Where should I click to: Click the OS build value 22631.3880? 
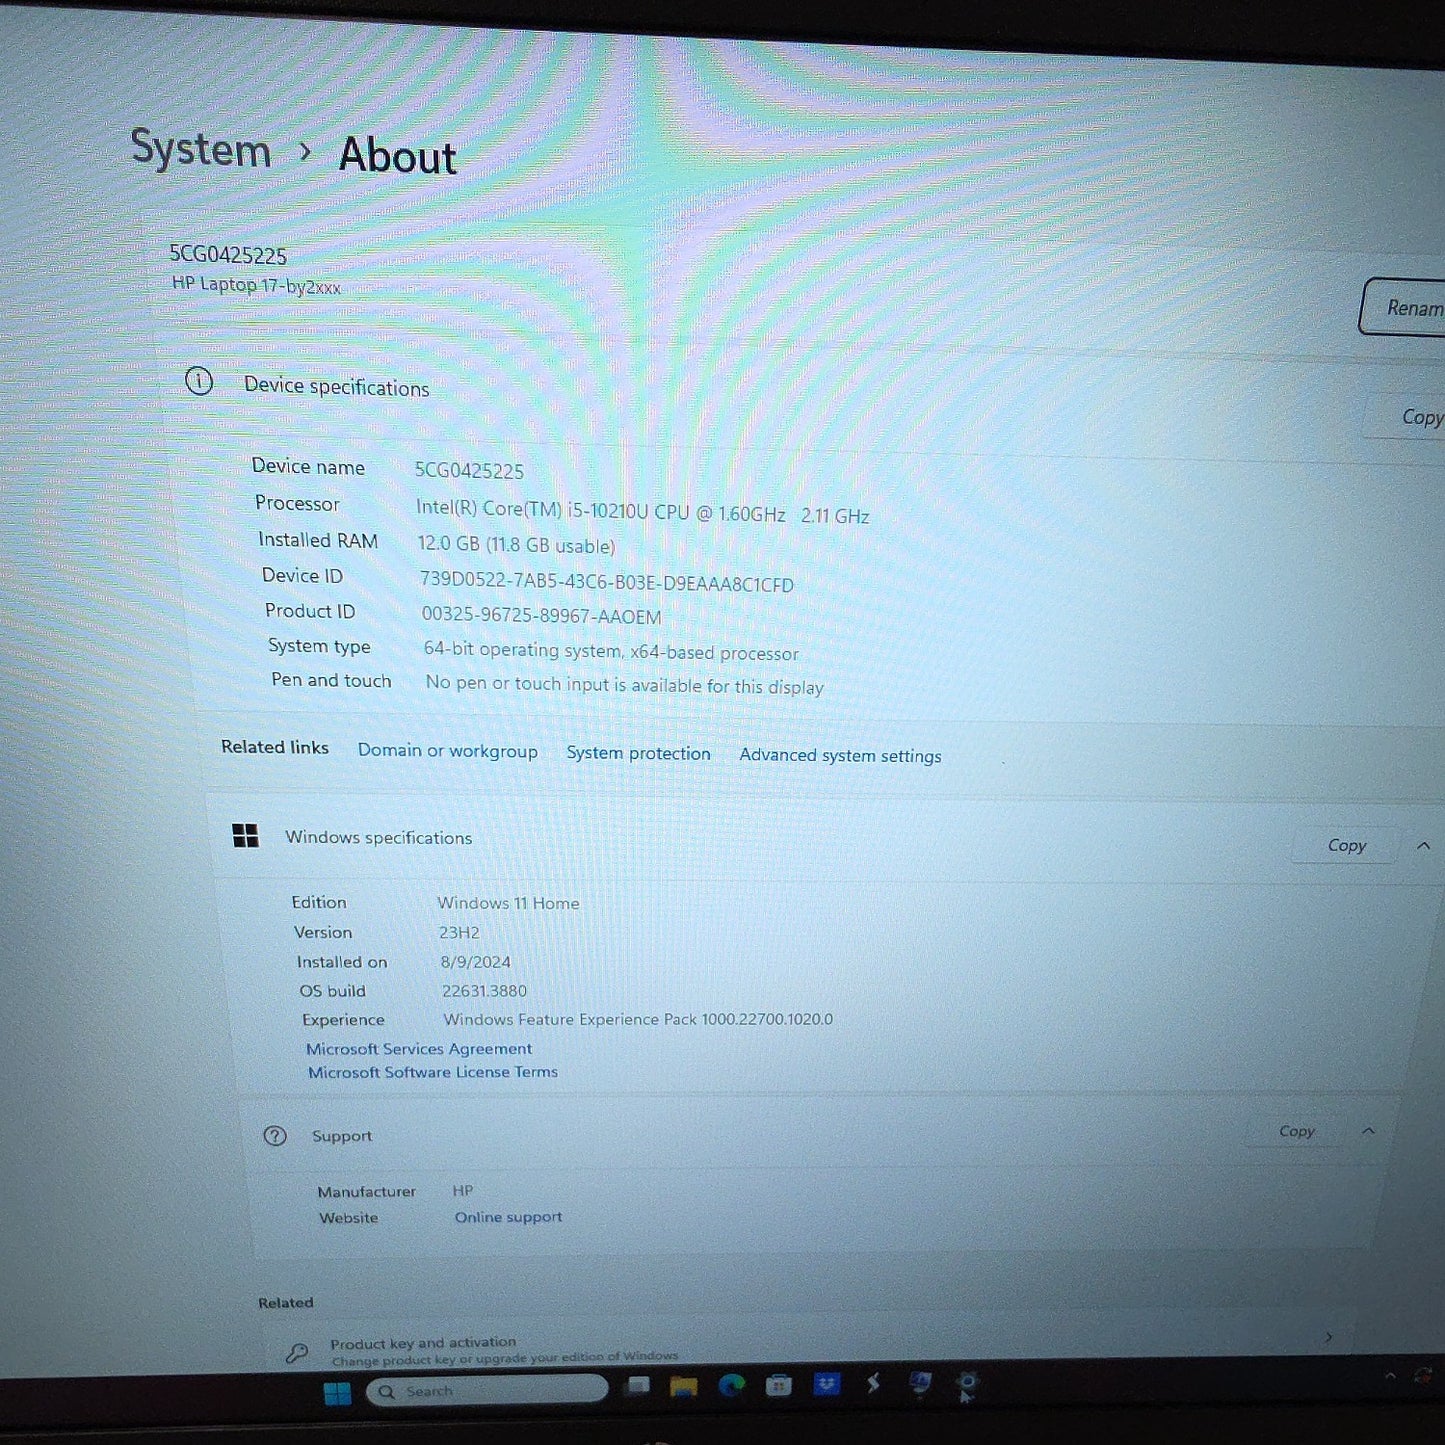coord(484,991)
